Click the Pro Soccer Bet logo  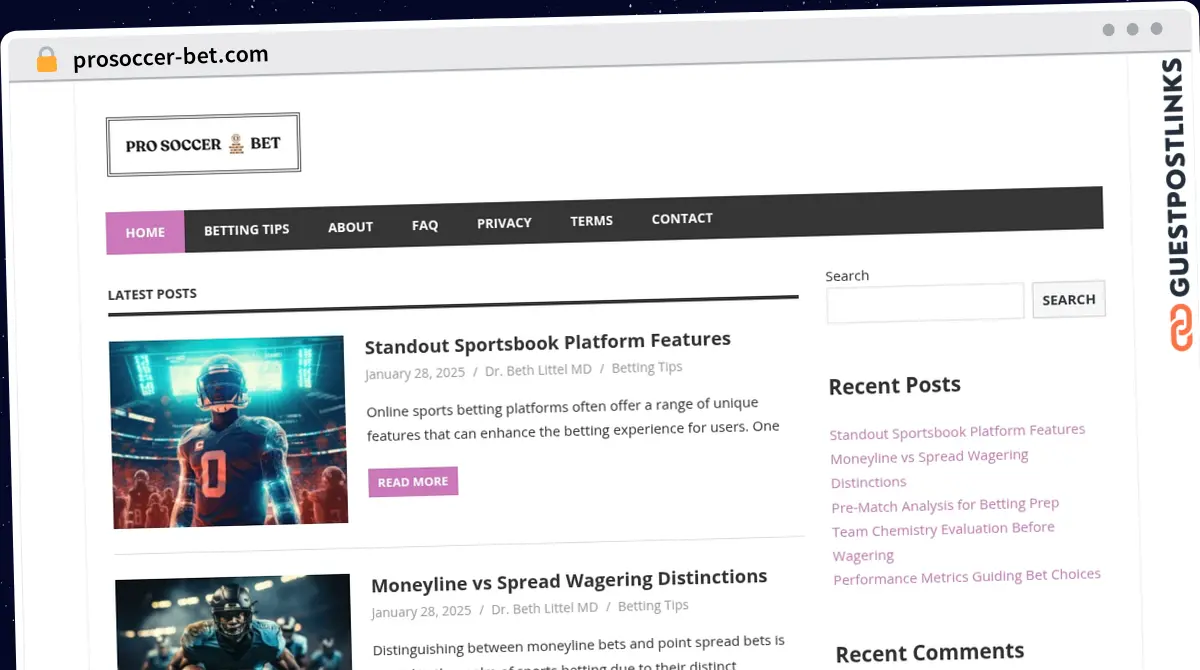point(203,144)
